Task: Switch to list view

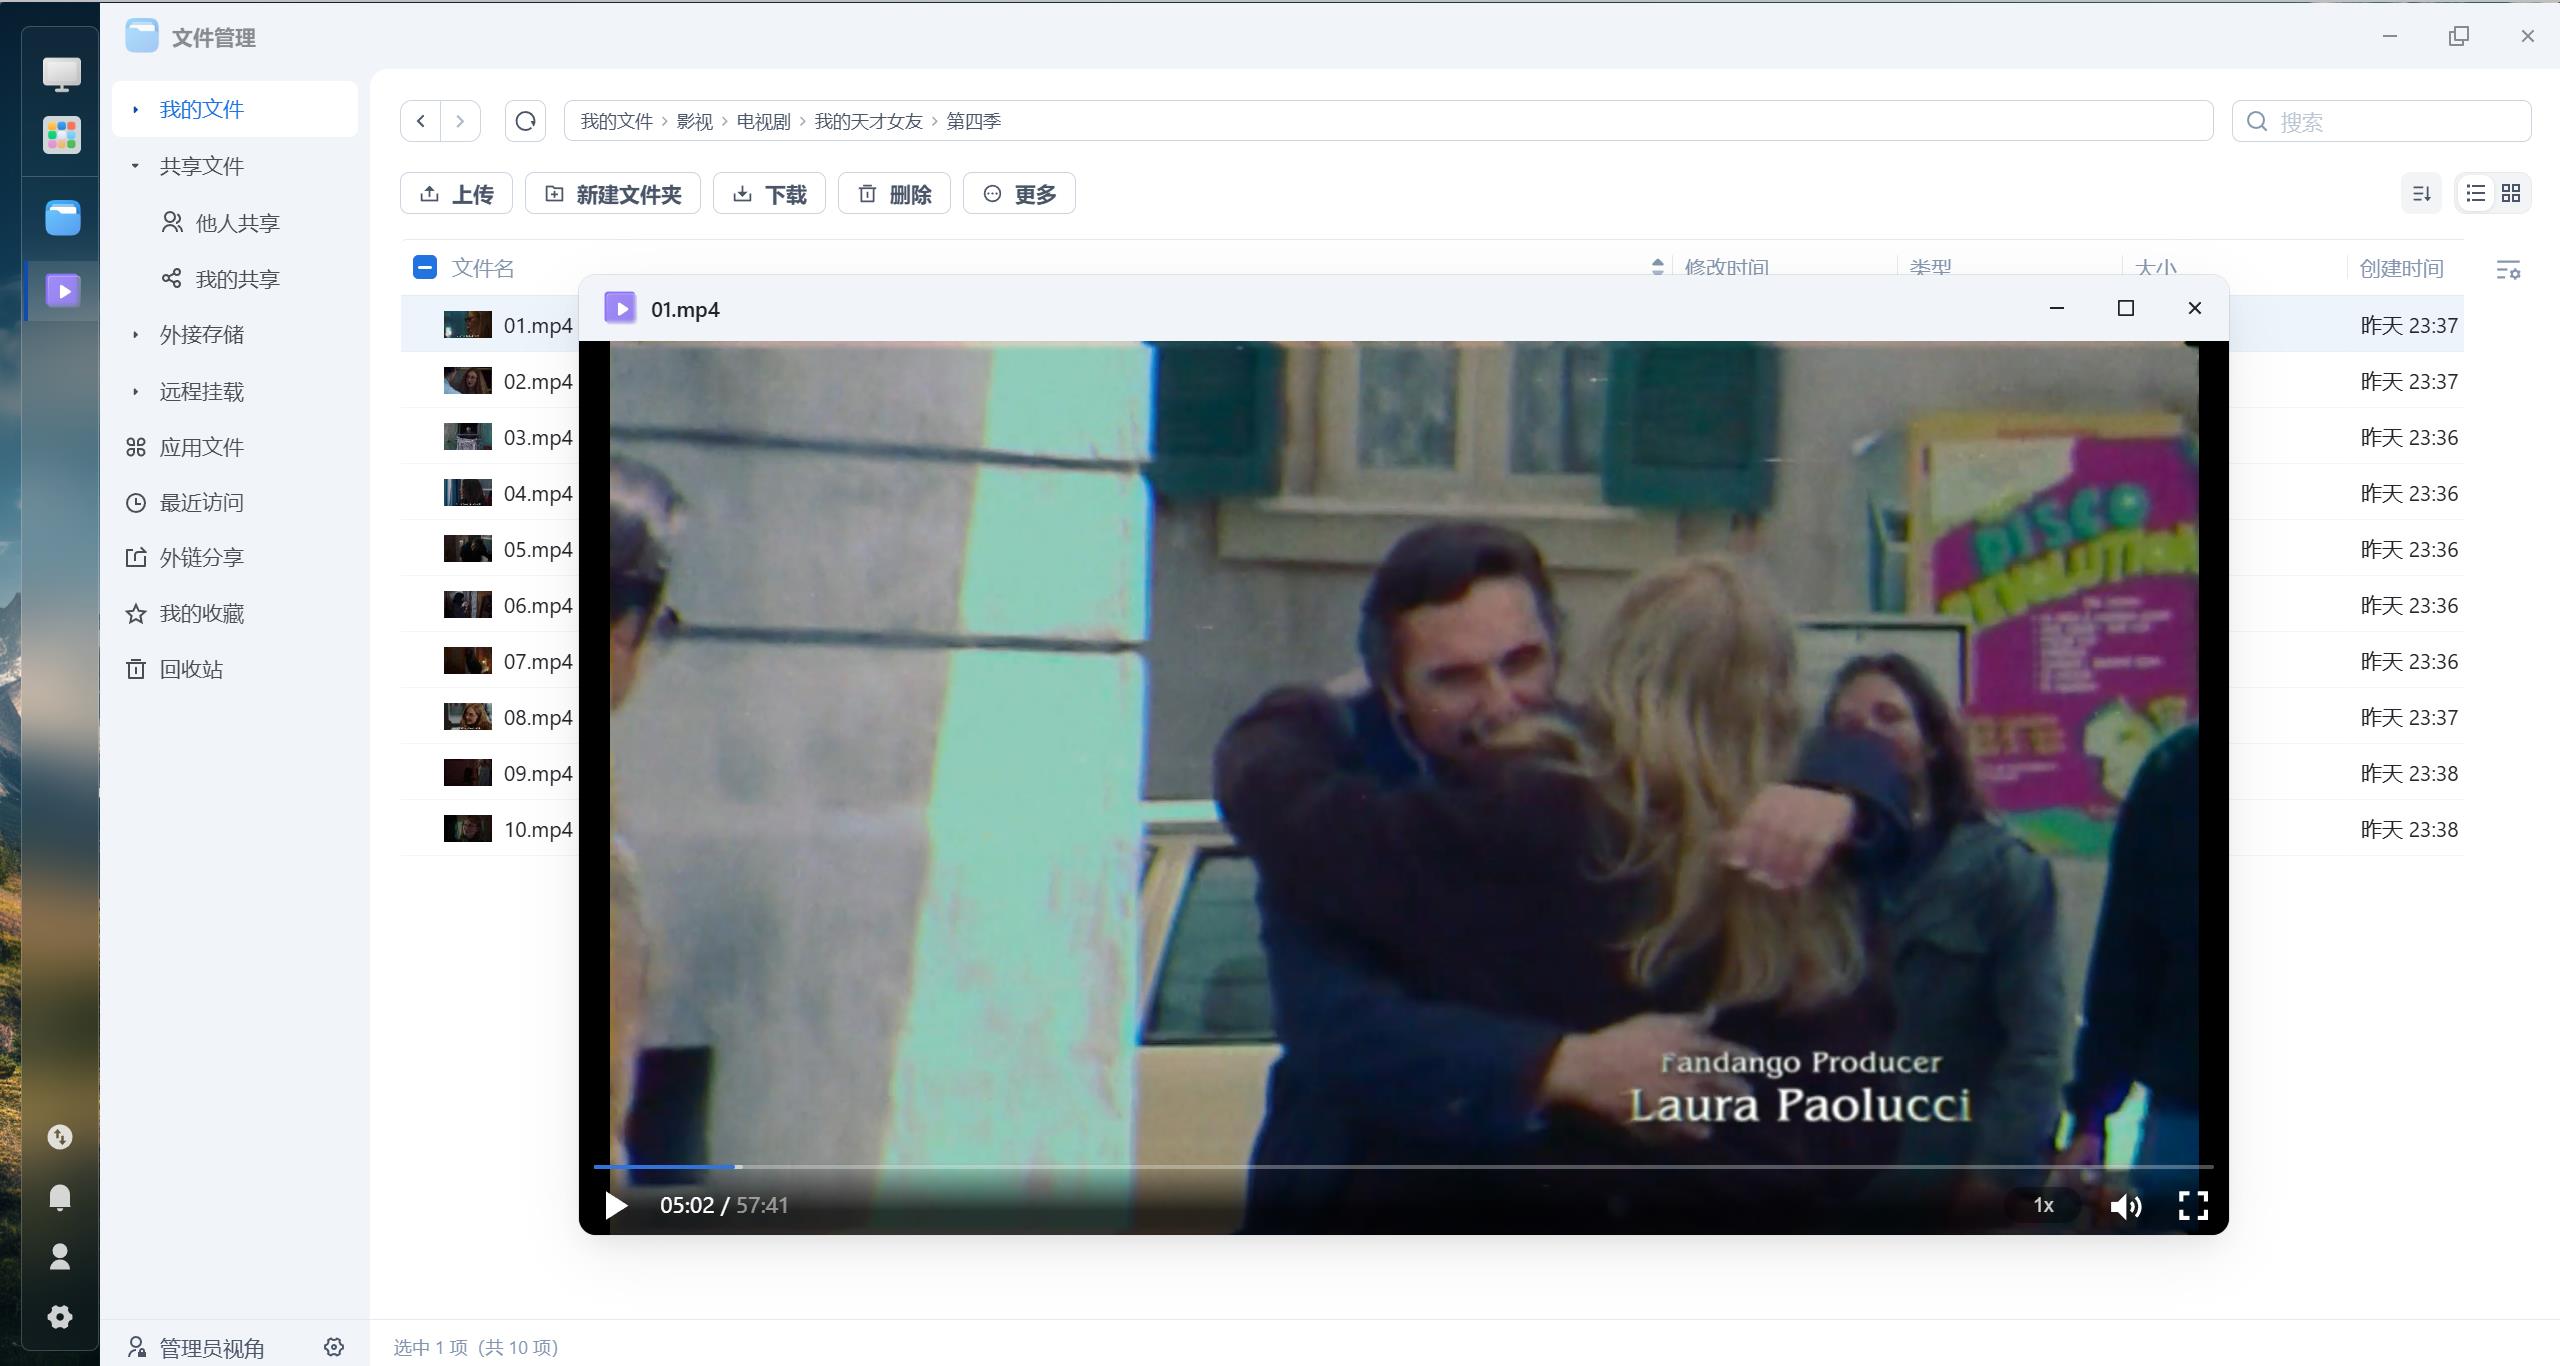Action: (2476, 193)
